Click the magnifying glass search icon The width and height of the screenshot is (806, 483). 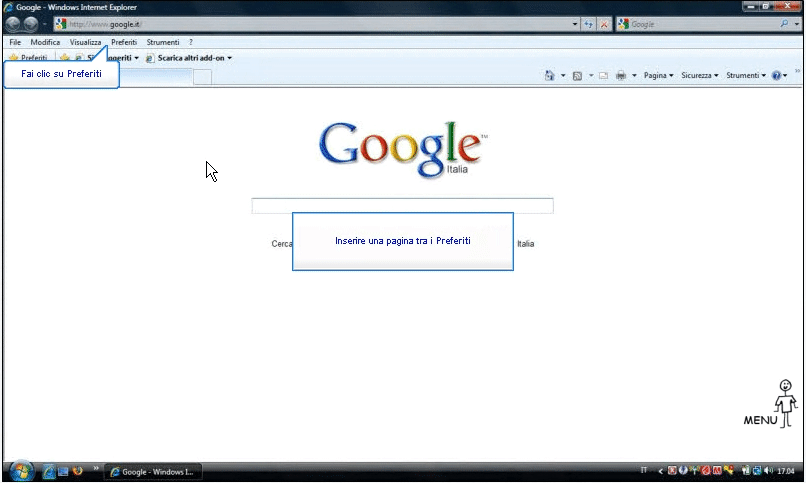tap(784, 24)
